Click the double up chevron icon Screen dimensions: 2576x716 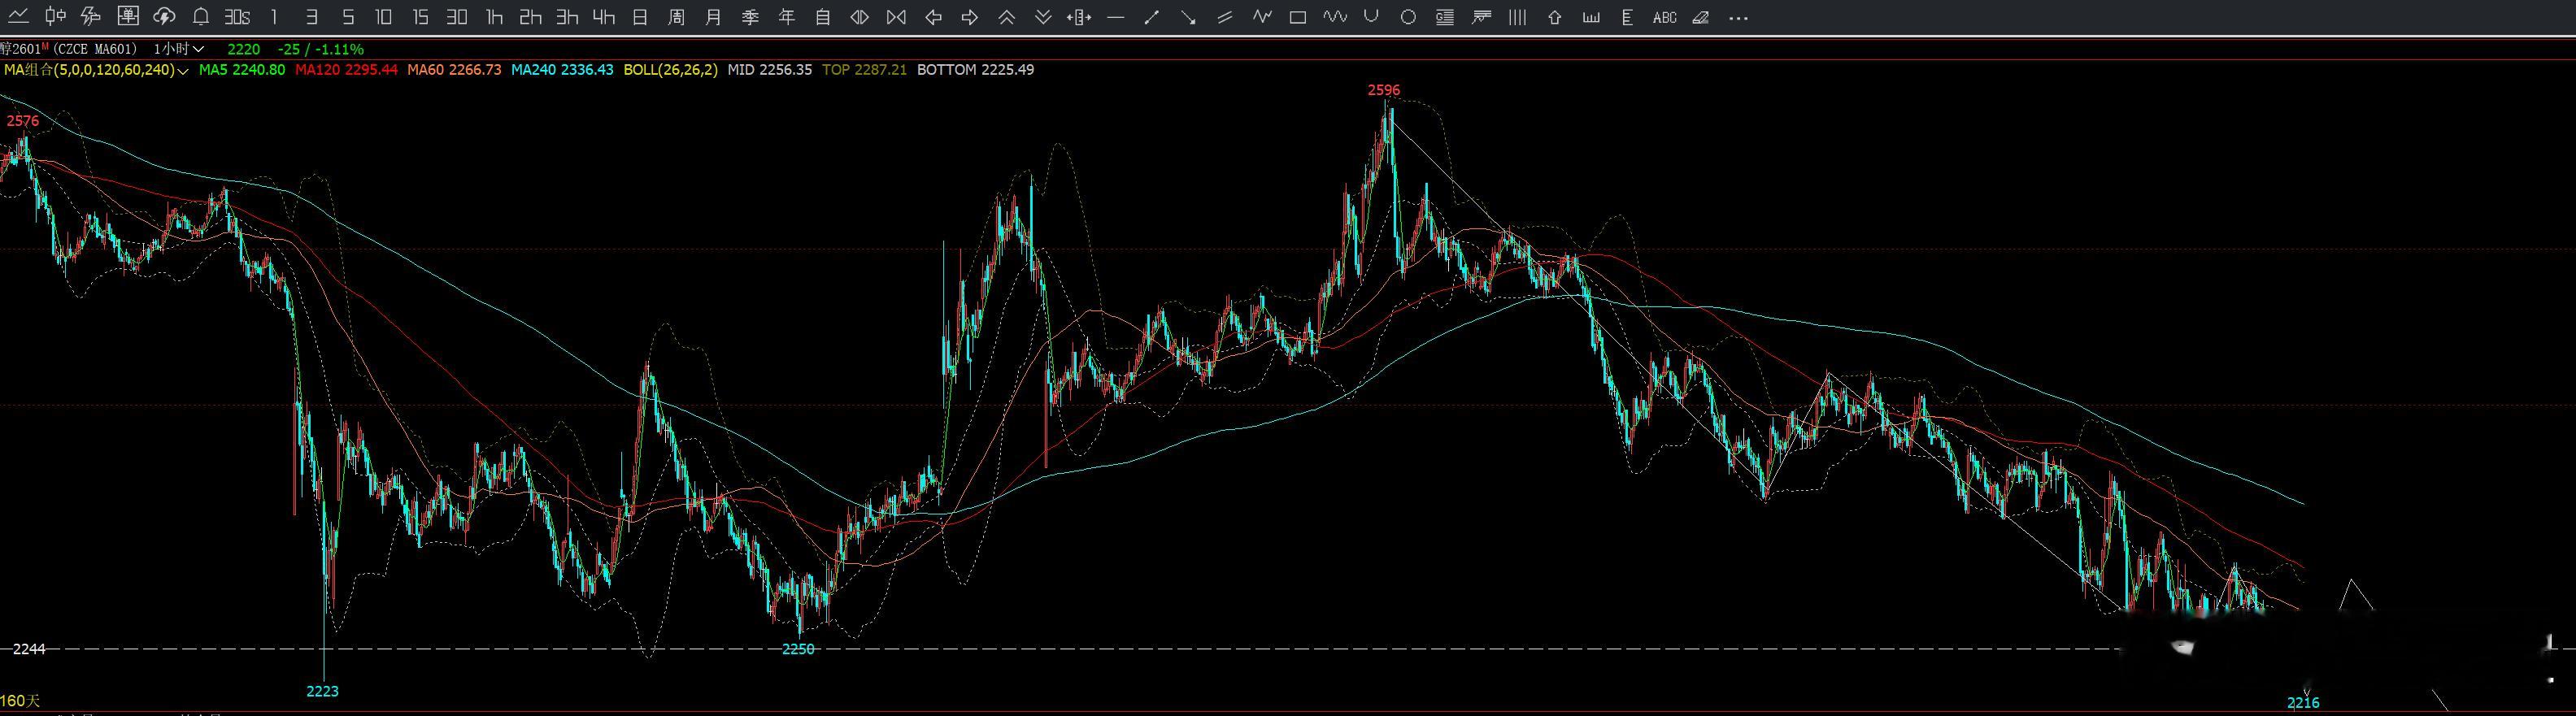[x=1006, y=17]
